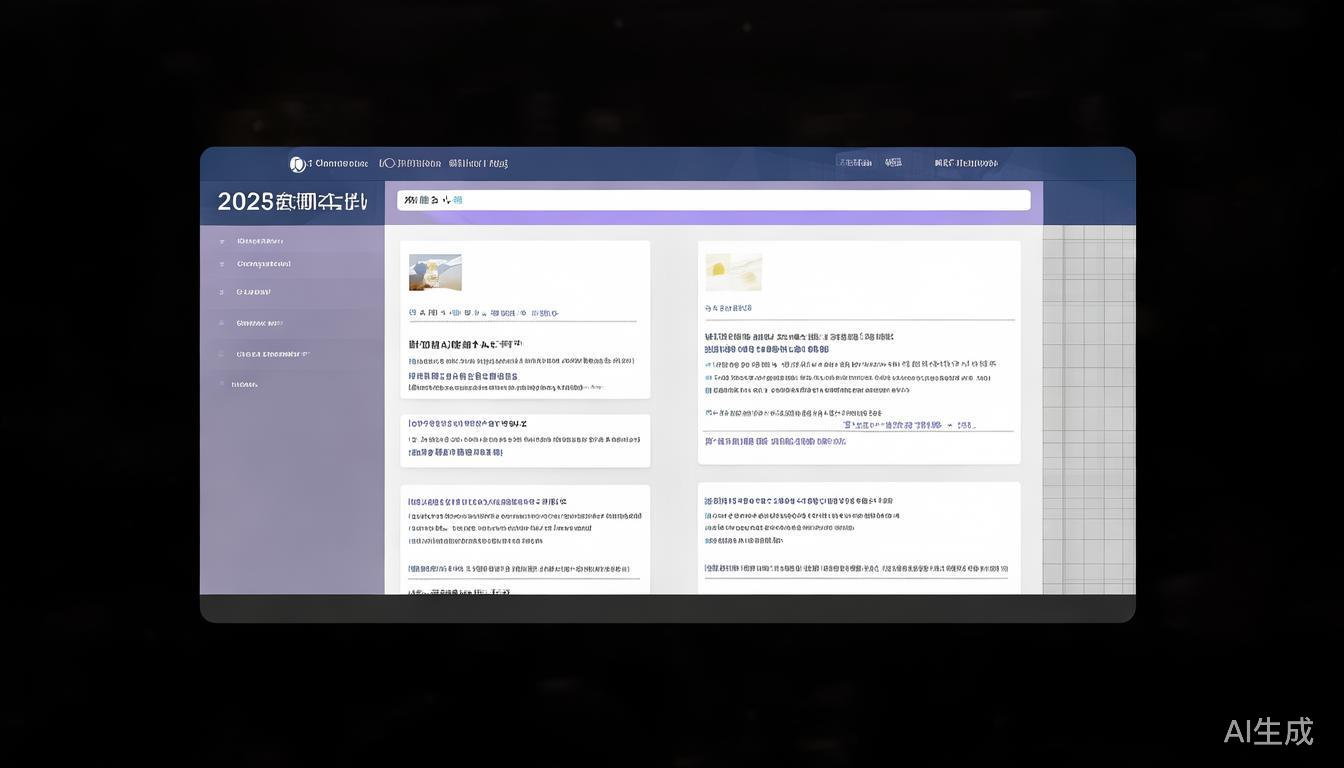The width and height of the screenshot is (1344, 768).
Task: Open the landscape thumbnail in first card
Action: [x=435, y=272]
